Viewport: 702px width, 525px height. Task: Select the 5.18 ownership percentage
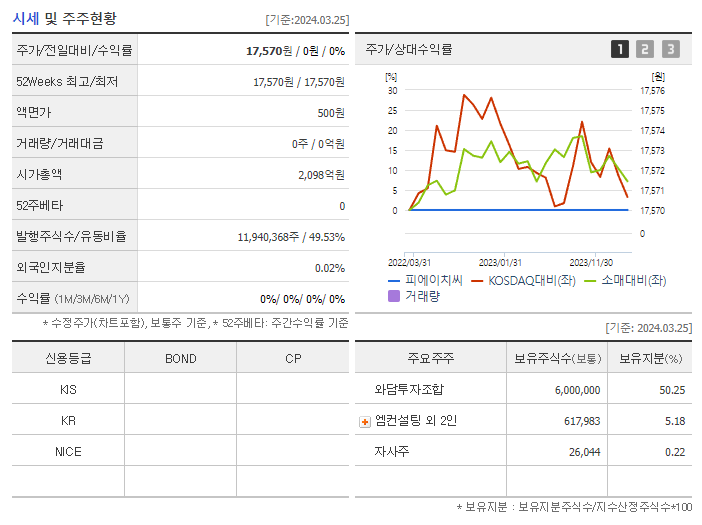(x=675, y=421)
